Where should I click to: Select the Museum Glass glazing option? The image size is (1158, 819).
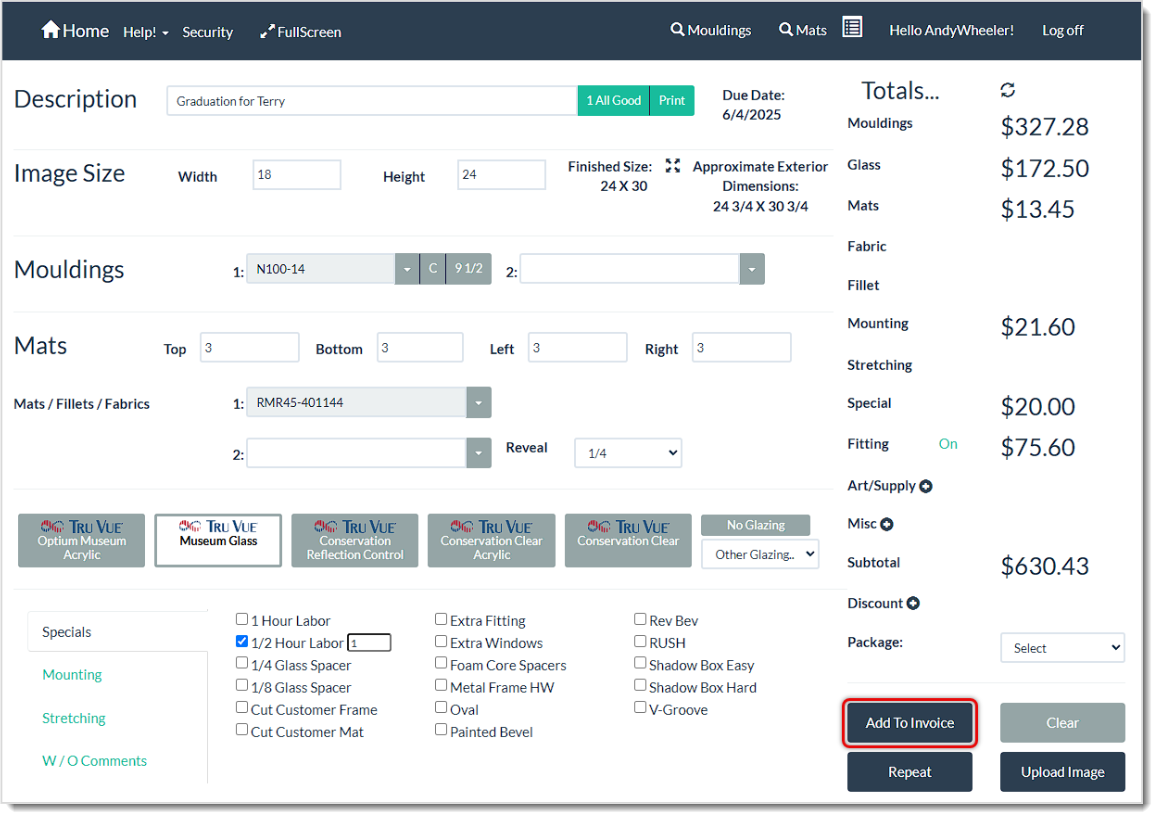coord(218,540)
